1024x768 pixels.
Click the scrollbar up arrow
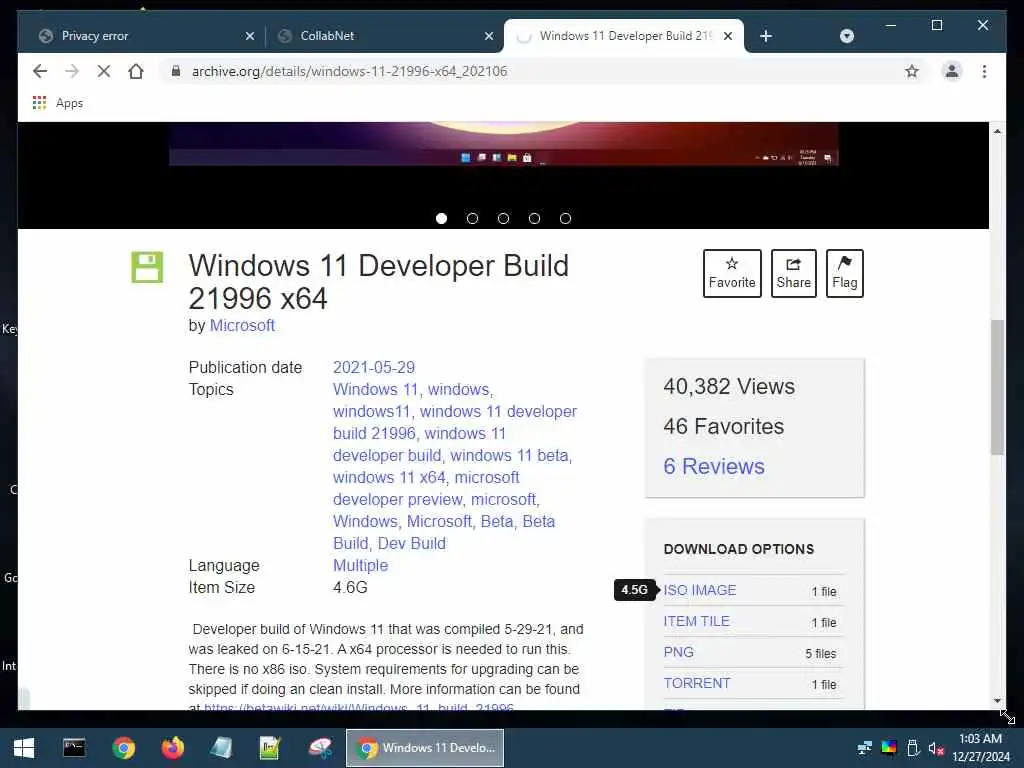coord(997,131)
